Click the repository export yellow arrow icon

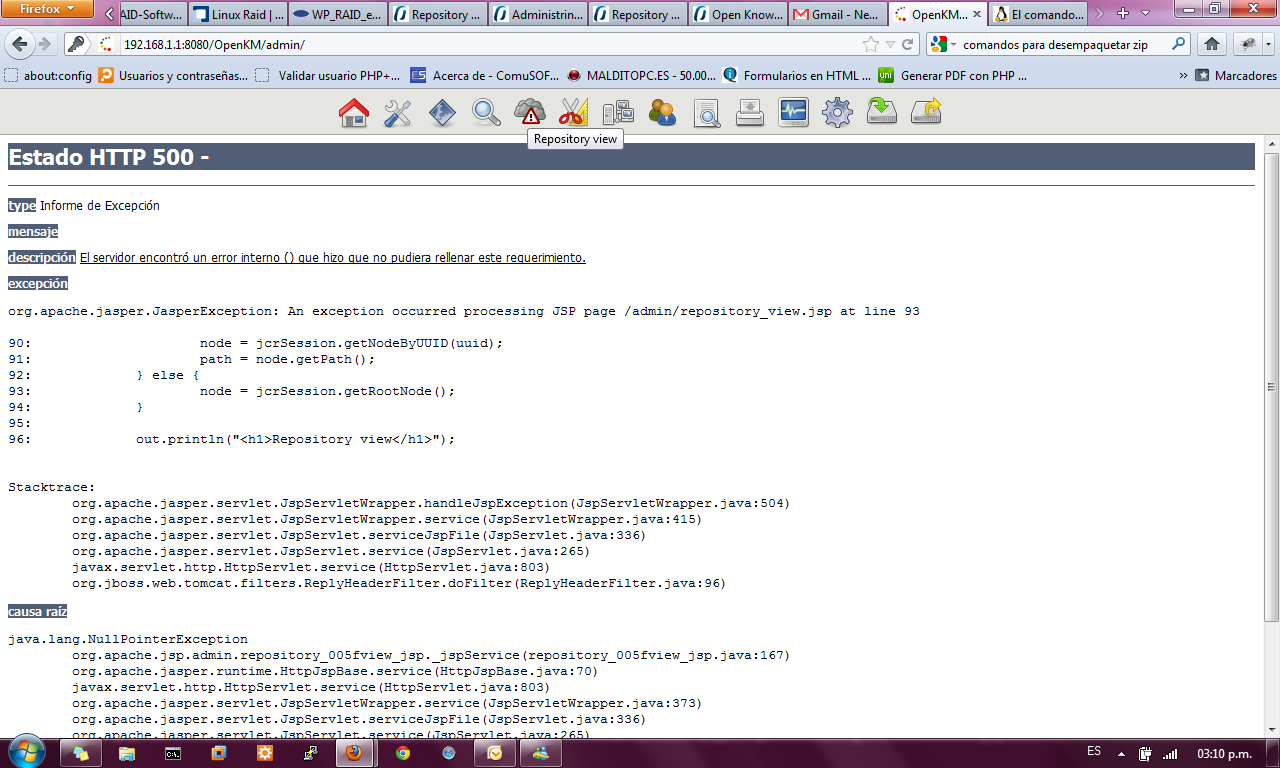pyautogui.click(x=926, y=113)
